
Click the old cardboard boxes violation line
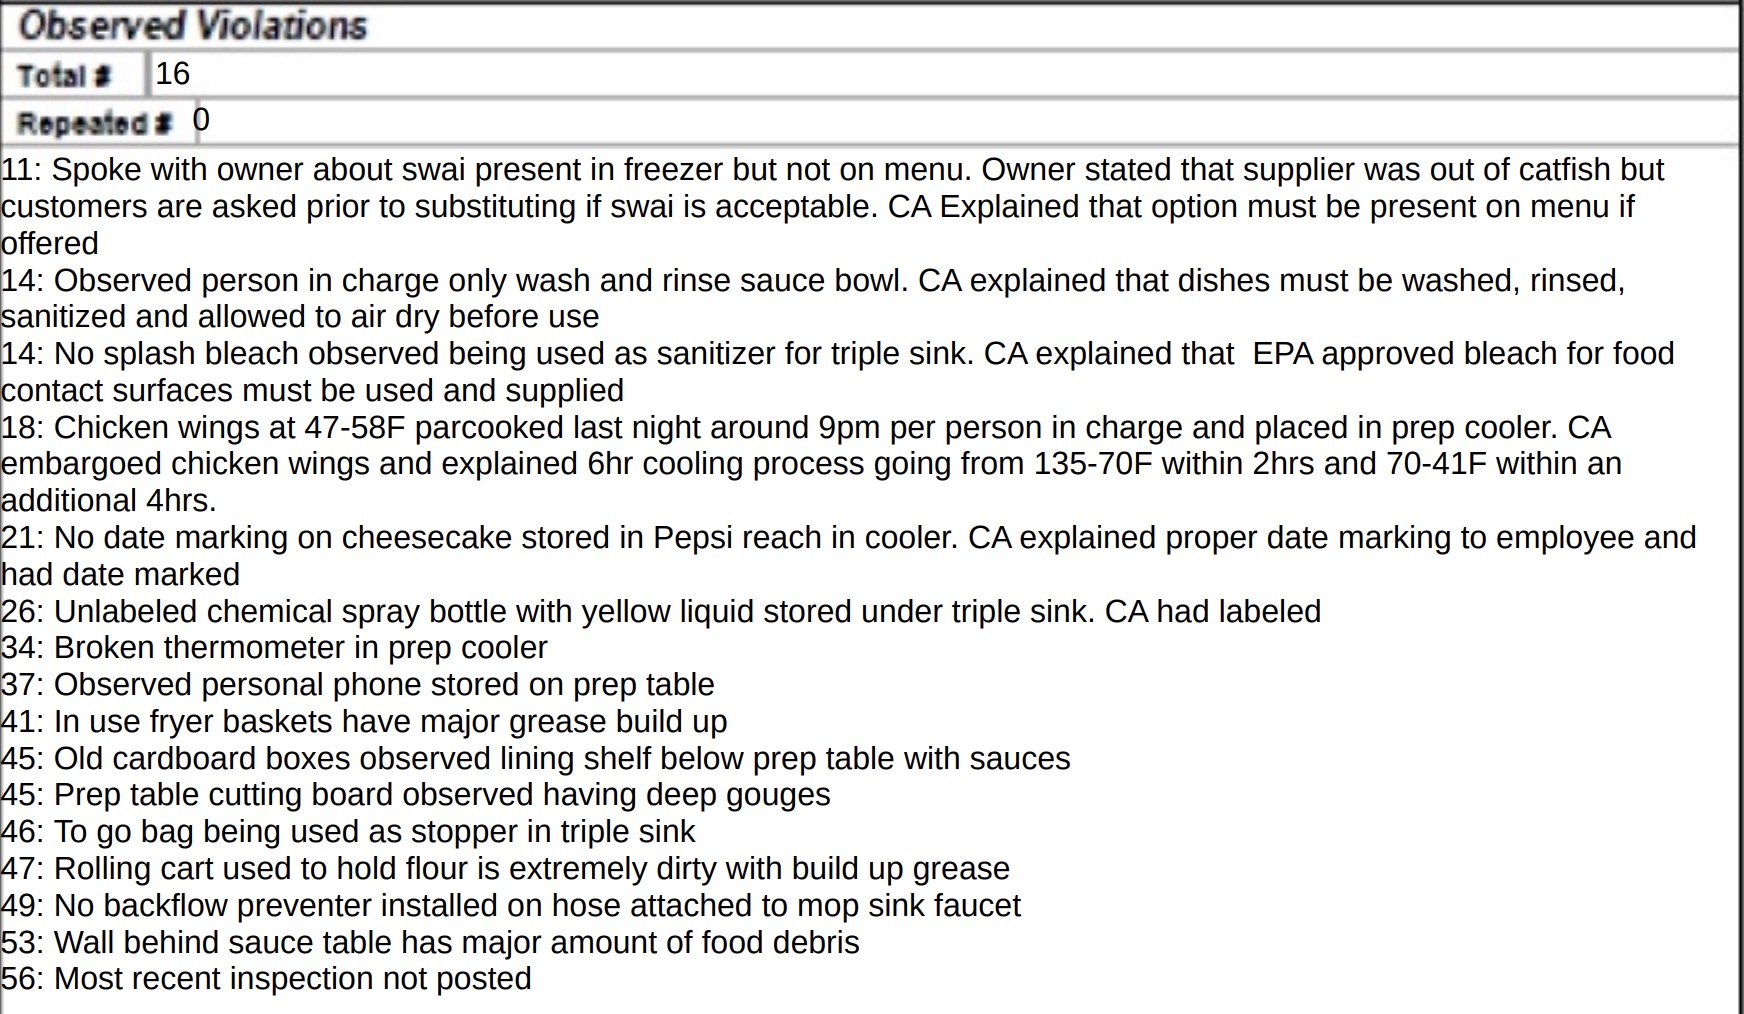click(x=535, y=759)
